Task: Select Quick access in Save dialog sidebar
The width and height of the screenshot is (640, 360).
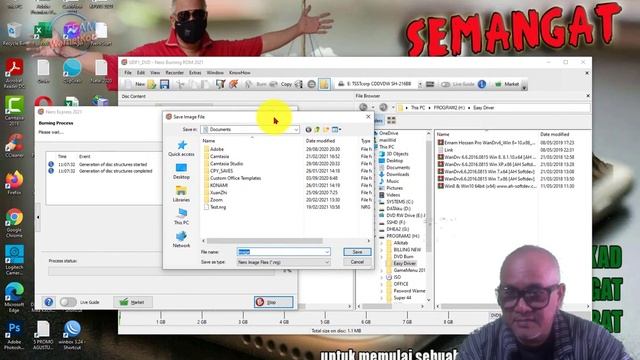Action: click(181, 149)
